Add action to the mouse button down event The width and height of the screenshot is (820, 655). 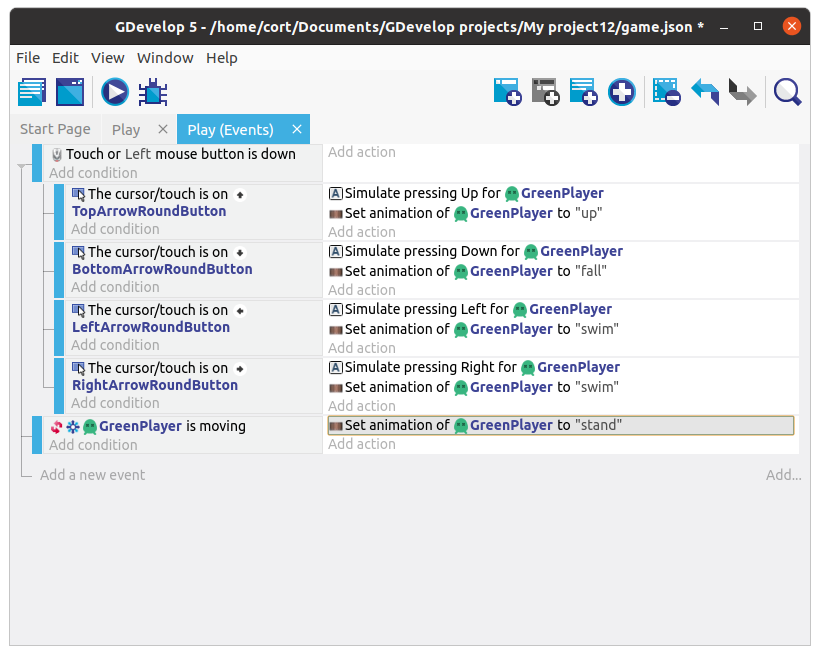[x=362, y=152]
